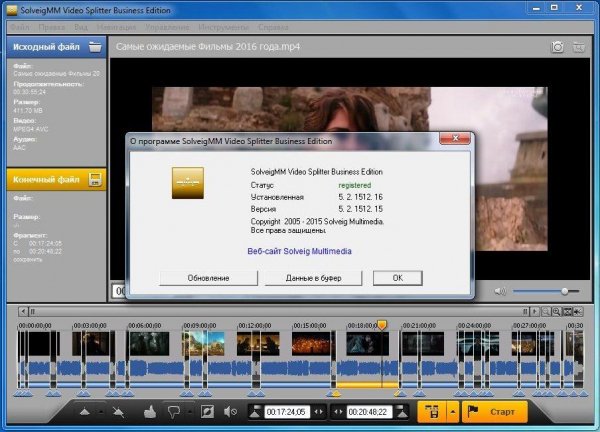The height and width of the screenshot is (432, 600).
Task: Click the stepper arrows after the start time field
Action: click(318, 412)
